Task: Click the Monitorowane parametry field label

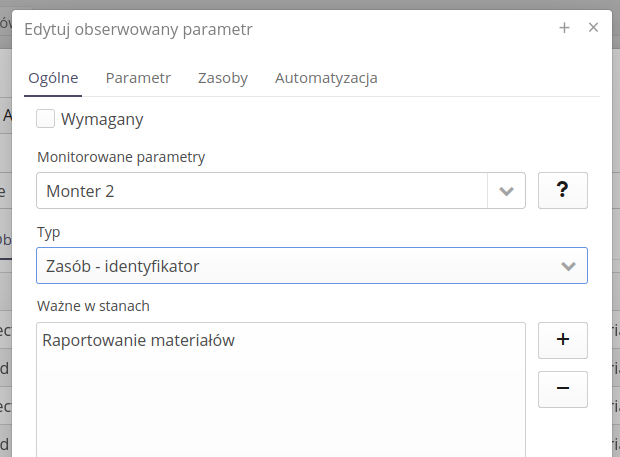Action: click(120, 157)
